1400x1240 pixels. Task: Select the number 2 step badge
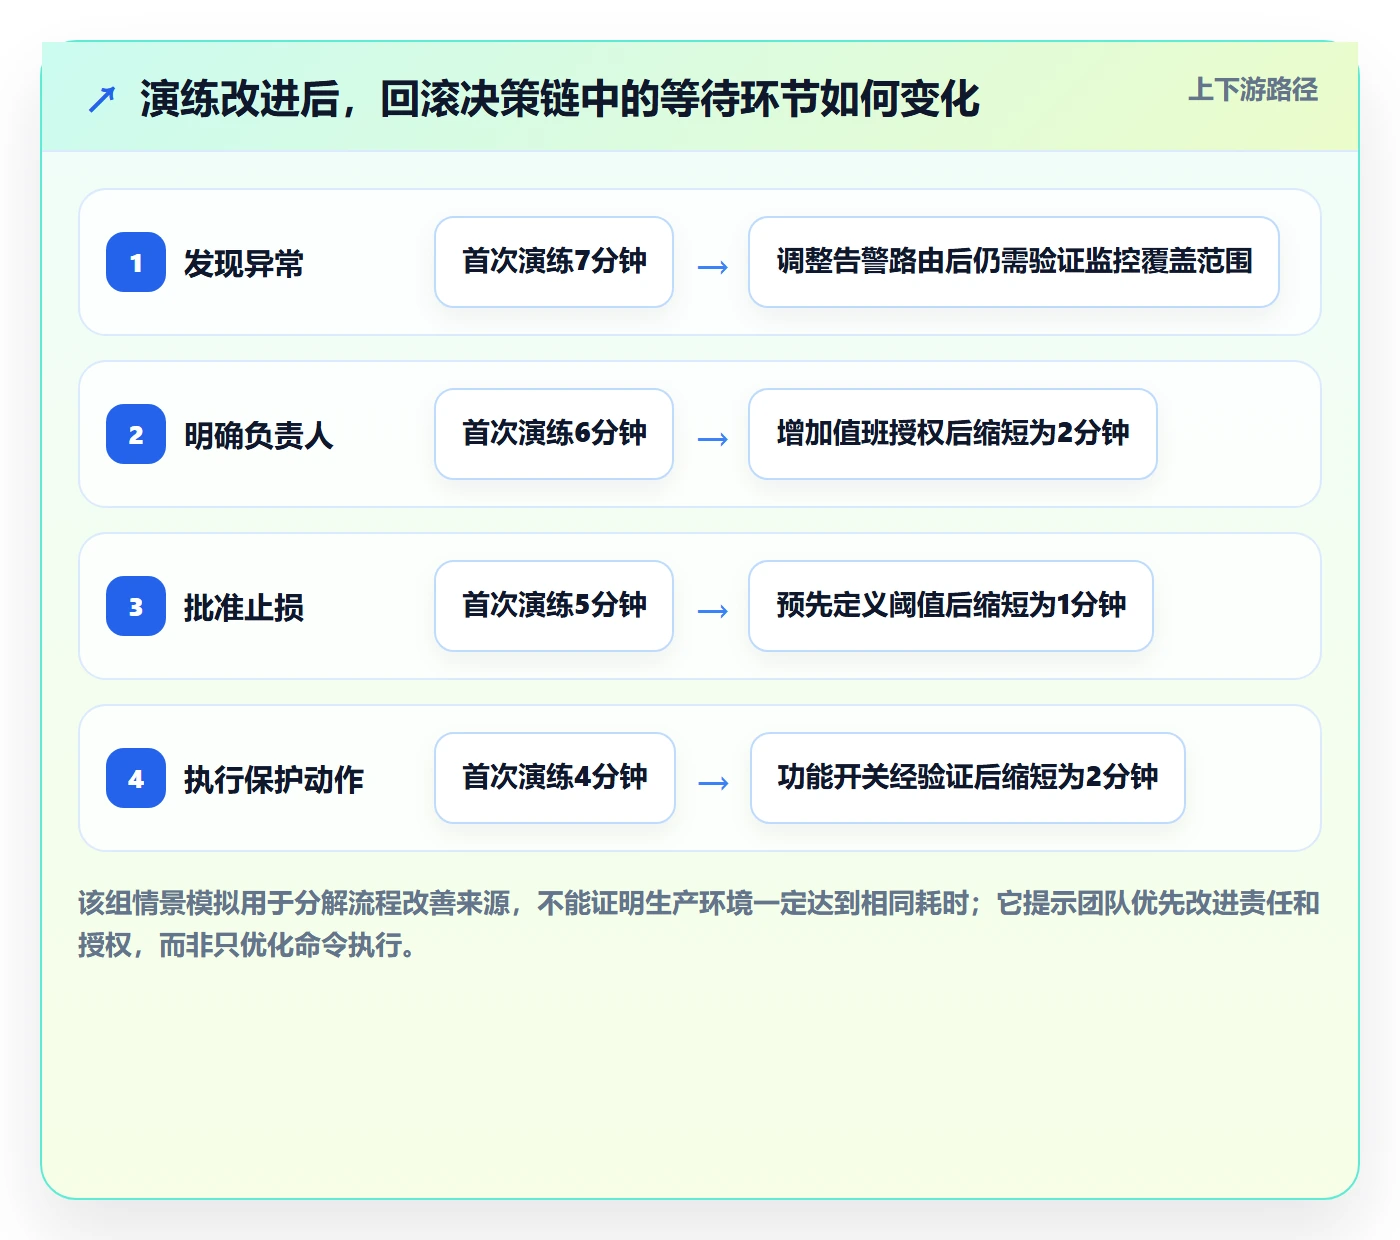click(x=136, y=434)
